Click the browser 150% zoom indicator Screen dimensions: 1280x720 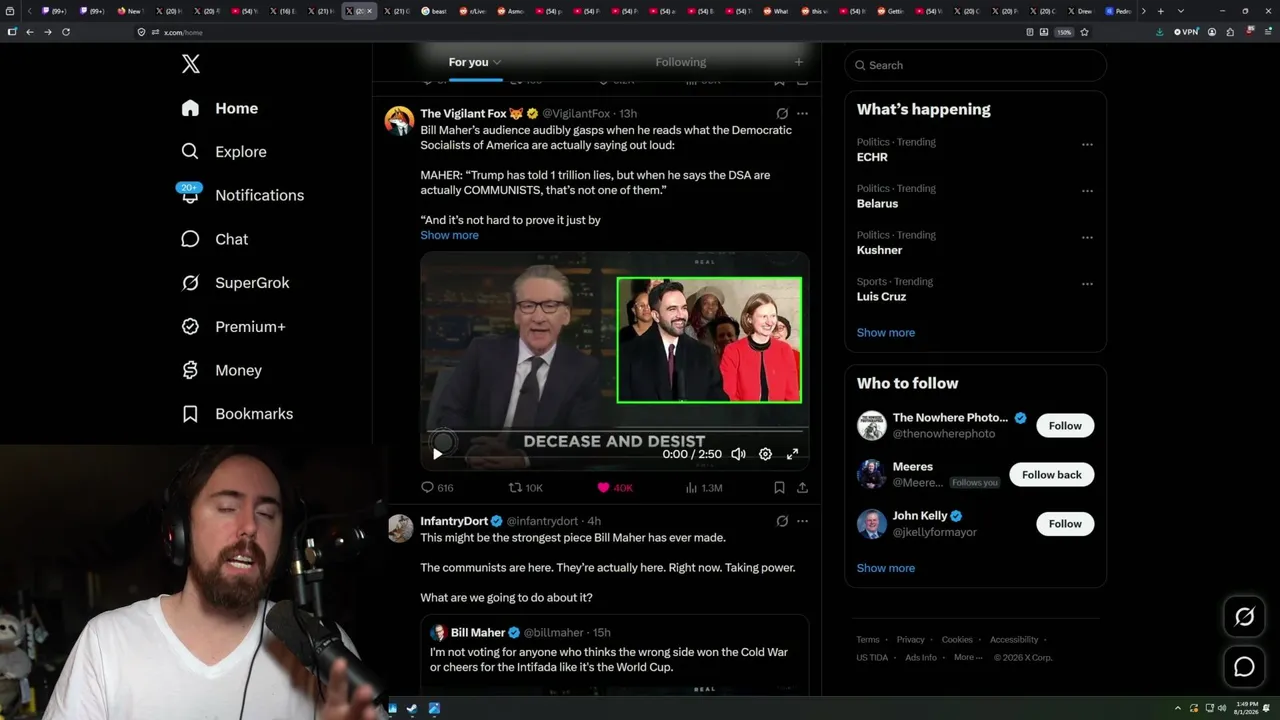pos(1064,32)
